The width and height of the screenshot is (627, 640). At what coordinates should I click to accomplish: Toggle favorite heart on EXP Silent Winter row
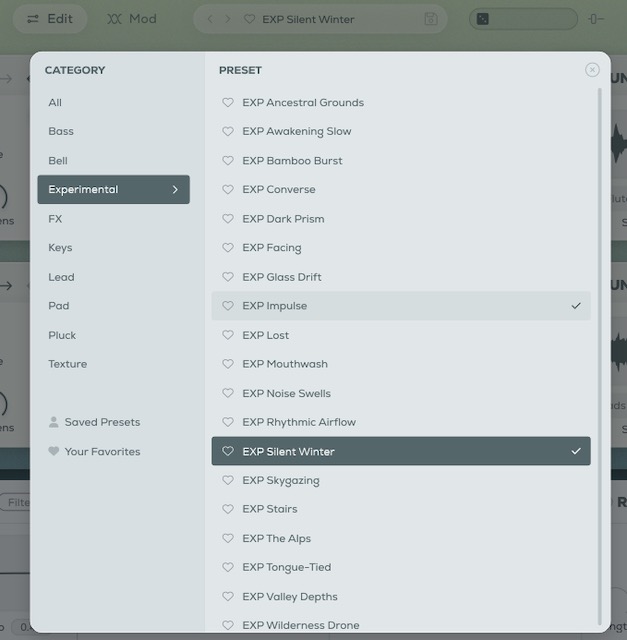[228, 452]
